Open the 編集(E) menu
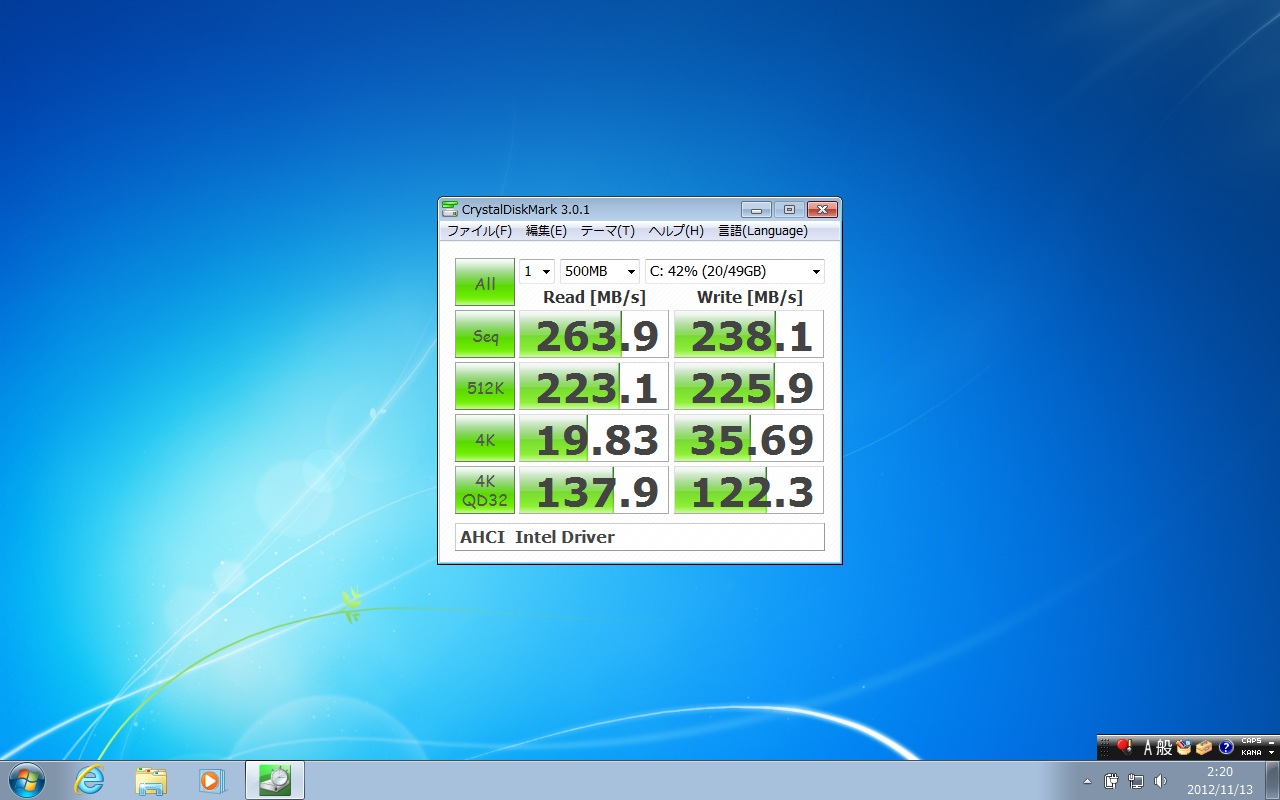 546,231
